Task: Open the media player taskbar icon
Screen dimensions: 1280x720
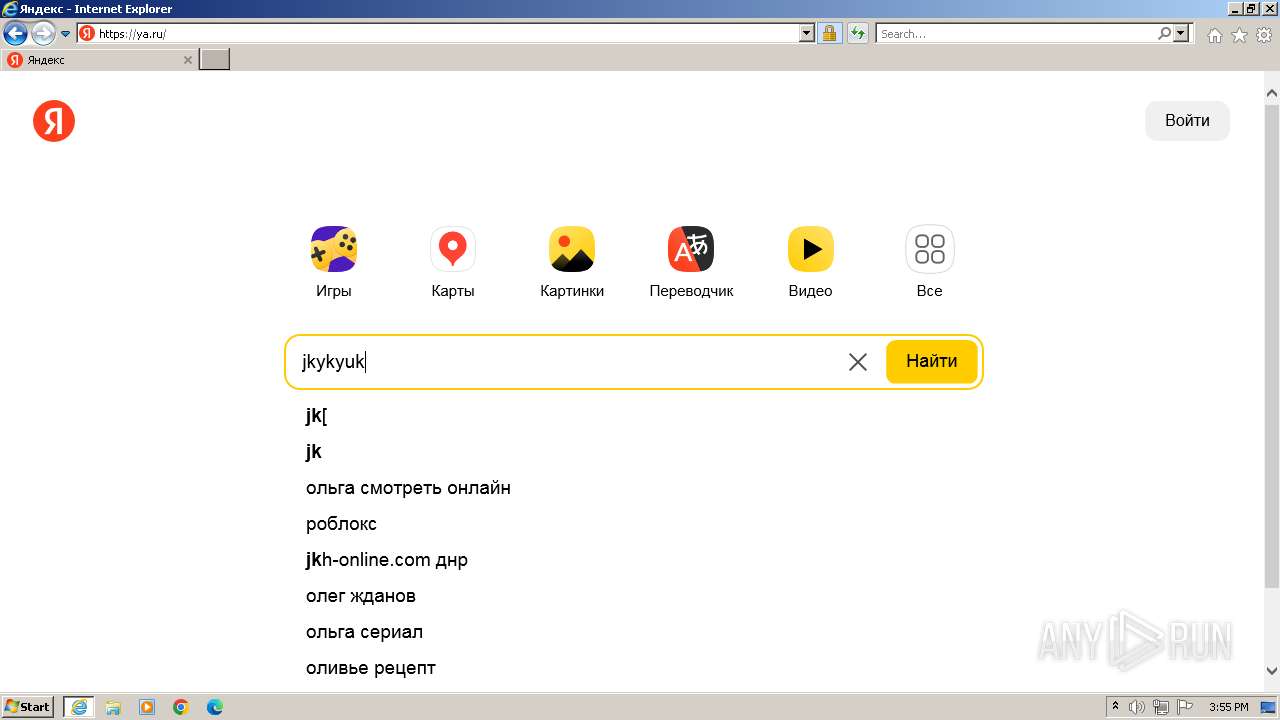Action: point(147,707)
